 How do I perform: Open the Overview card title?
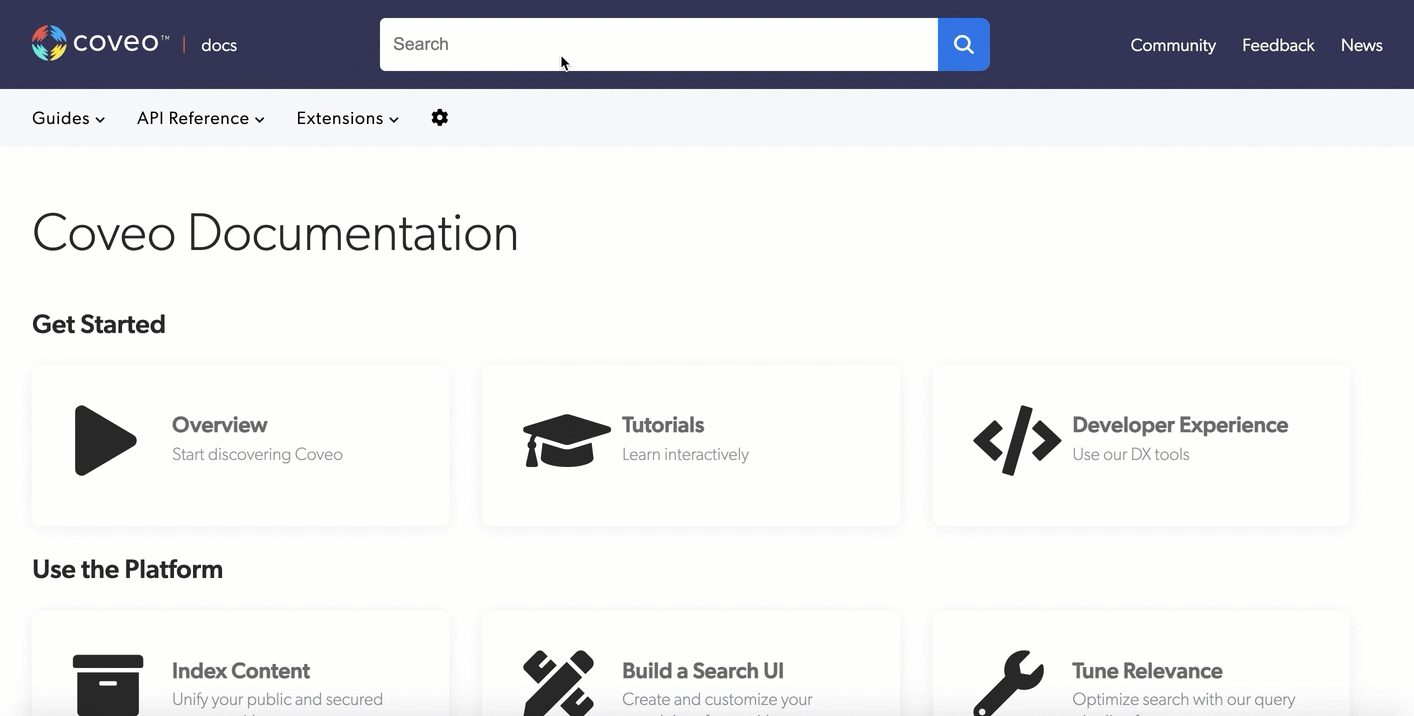pyautogui.click(x=219, y=425)
